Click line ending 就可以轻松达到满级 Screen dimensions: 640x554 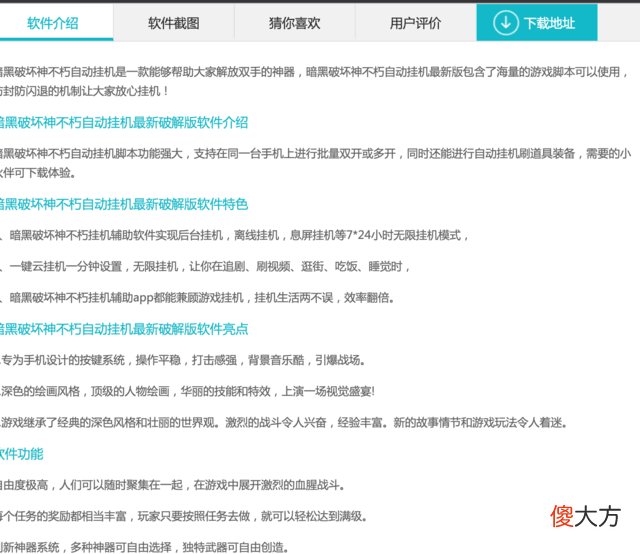pyautogui.click(x=184, y=516)
